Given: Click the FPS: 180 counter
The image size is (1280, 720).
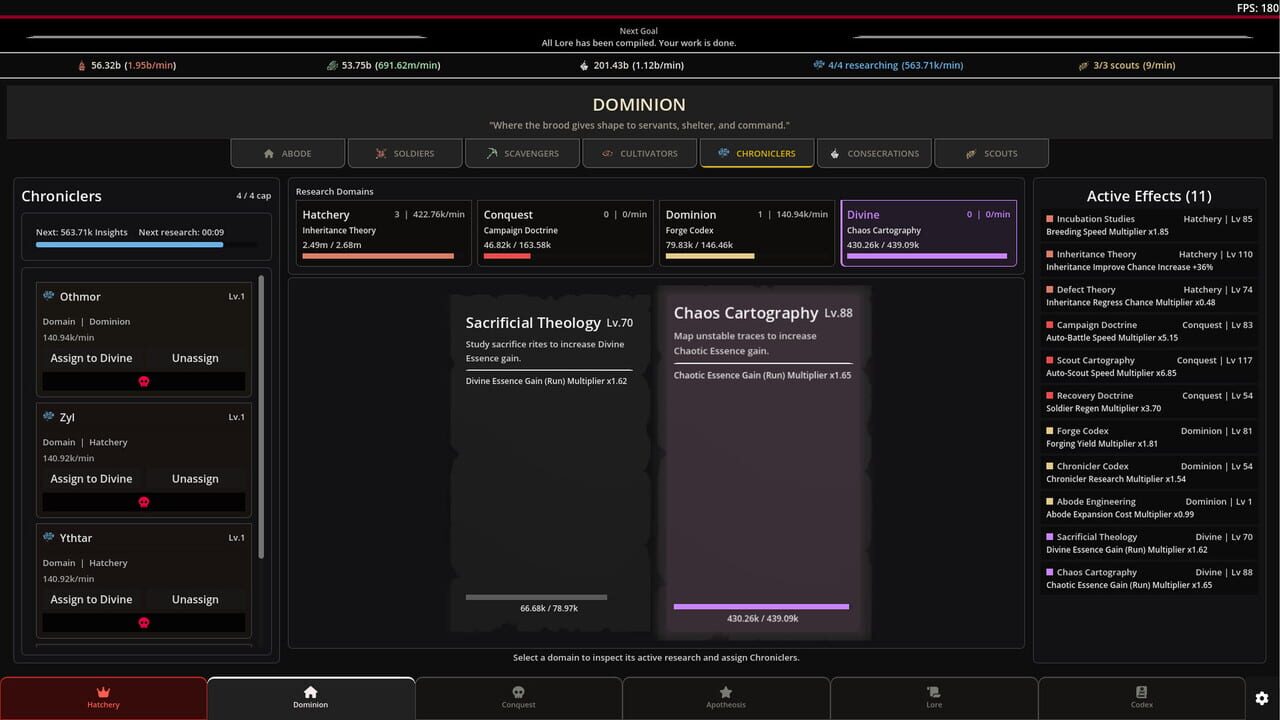Looking at the screenshot, I should [1257, 8].
